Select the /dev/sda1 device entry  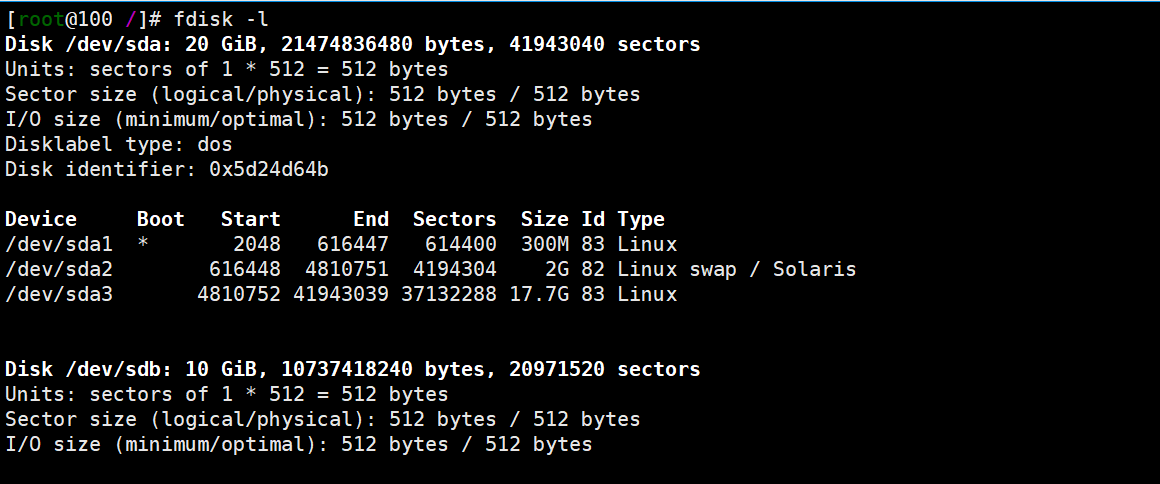tap(59, 244)
